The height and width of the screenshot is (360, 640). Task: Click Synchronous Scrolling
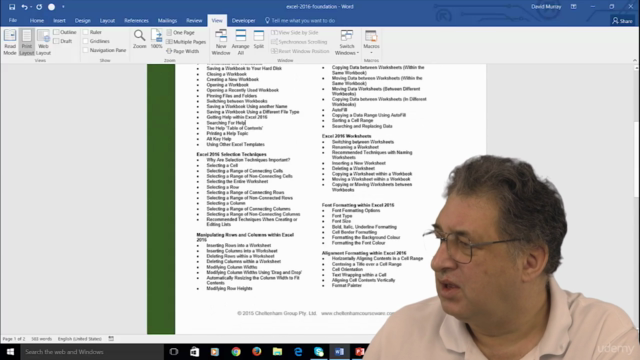tap(299, 42)
